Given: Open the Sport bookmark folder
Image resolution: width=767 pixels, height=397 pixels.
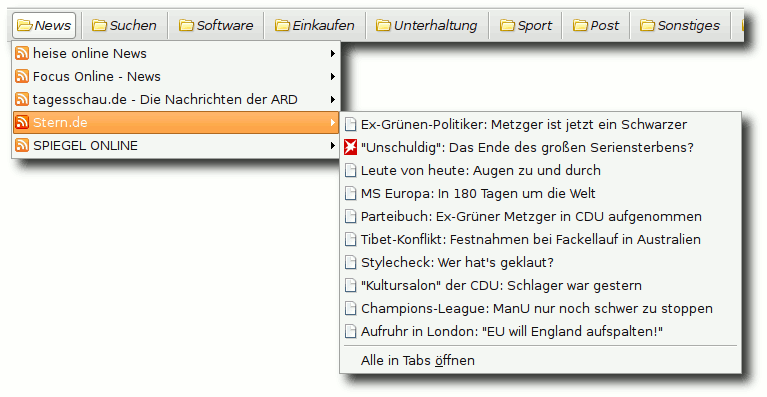Looking at the screenshot, I should point(526,25).
